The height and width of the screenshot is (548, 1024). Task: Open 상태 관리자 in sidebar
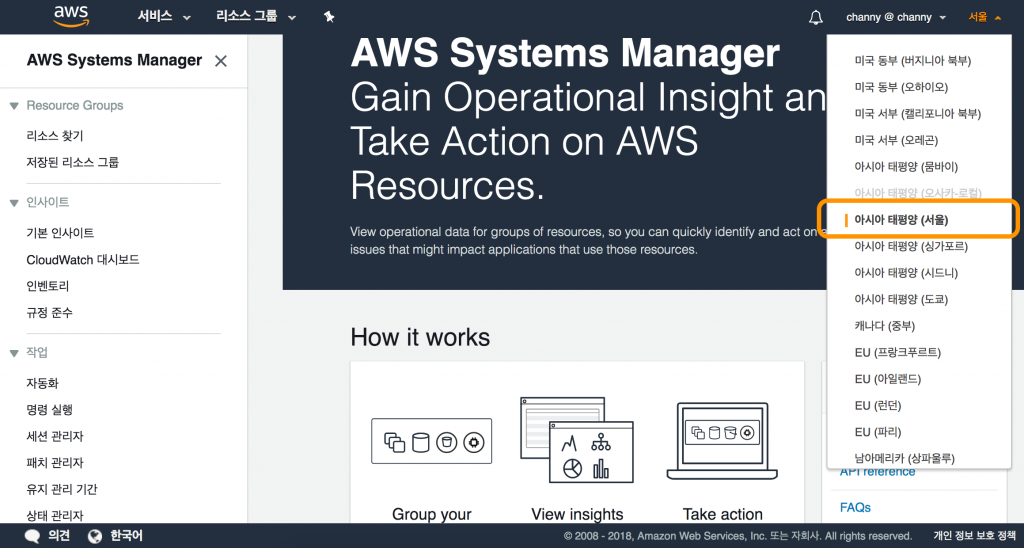tap(55, 515)
